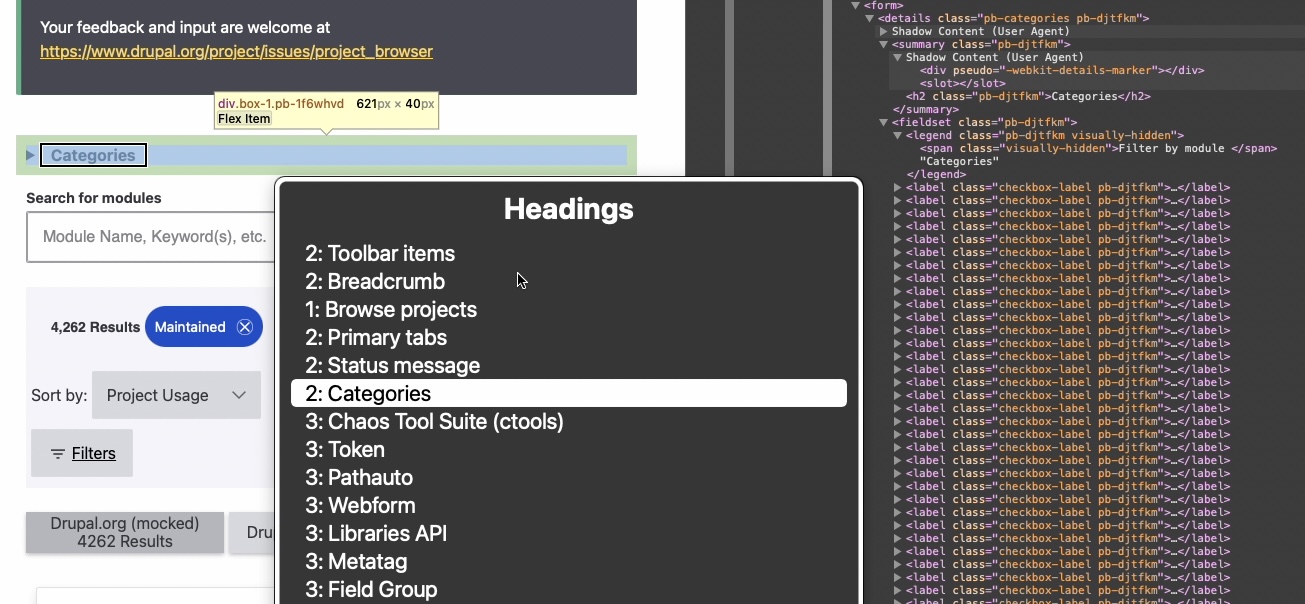Expand the first checkbox-label element in DOM tree
Image resolution: width=1305 pixels, height=604 pixels.
(899, 187)
